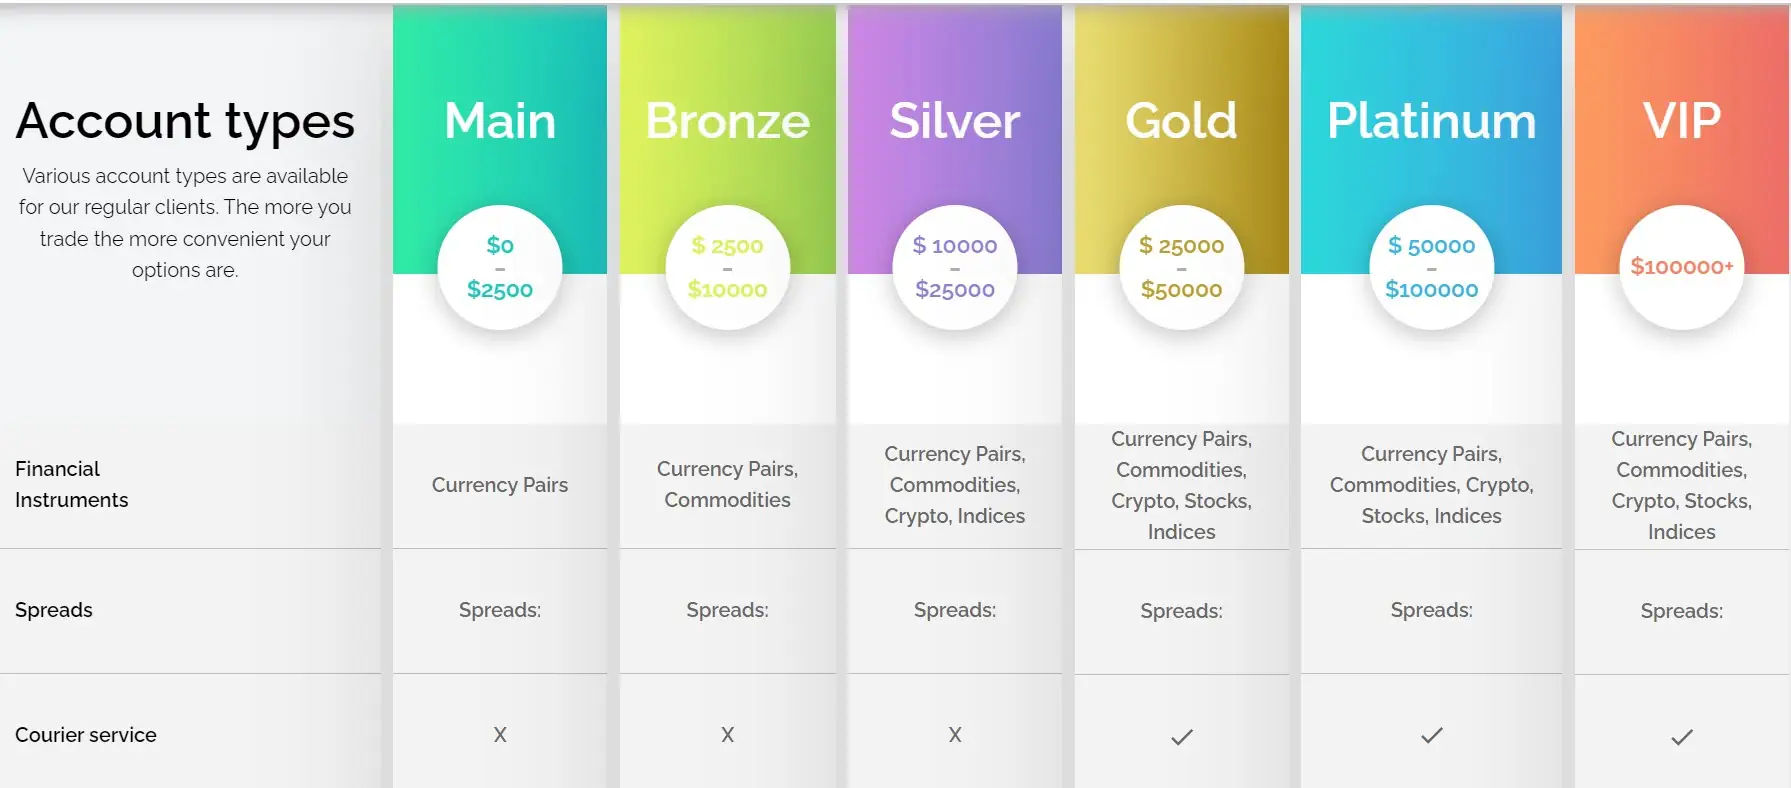Click the Main courier service X mark
Screen dimensions: 1791x788
click(x=500, y=735)
